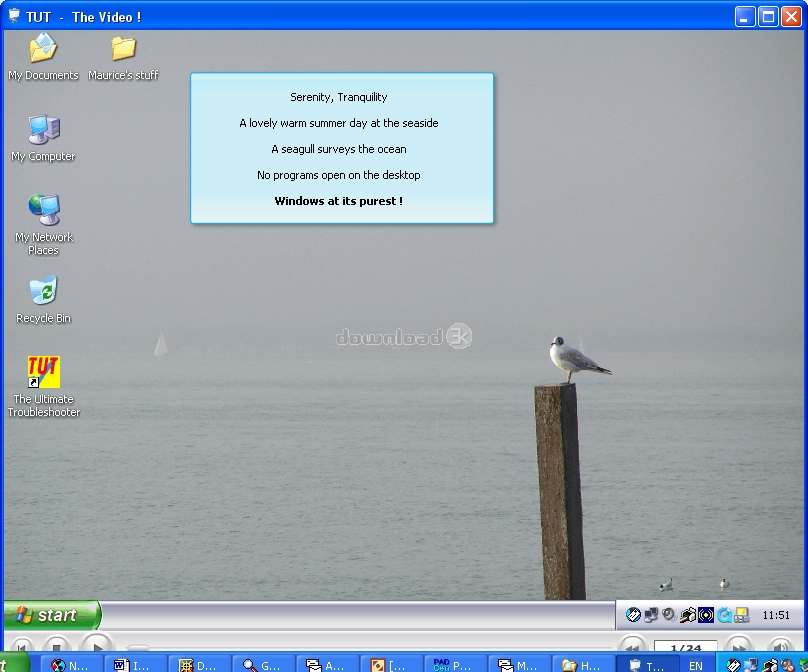The height and width of the screenshot is (672, 808).
Task: Click the light-blue QuickTime Q tray icon
Action: pyautogui.click(x=725, y=615)
